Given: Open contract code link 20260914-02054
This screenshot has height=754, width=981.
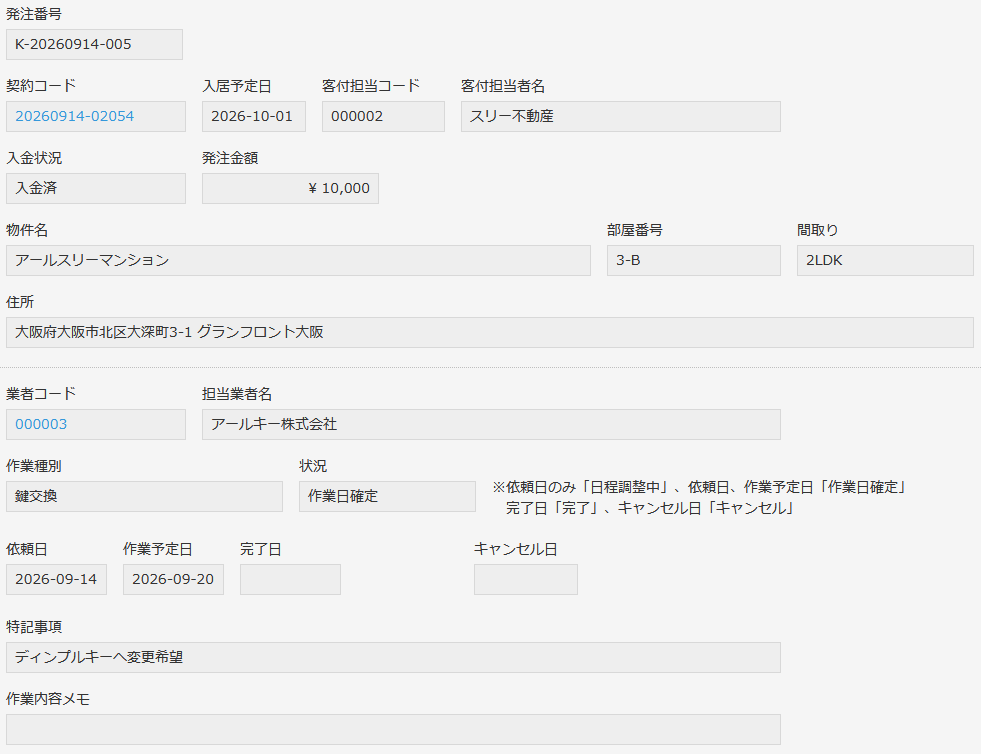Looking at the screenshot, I should [x=74, y=116].
